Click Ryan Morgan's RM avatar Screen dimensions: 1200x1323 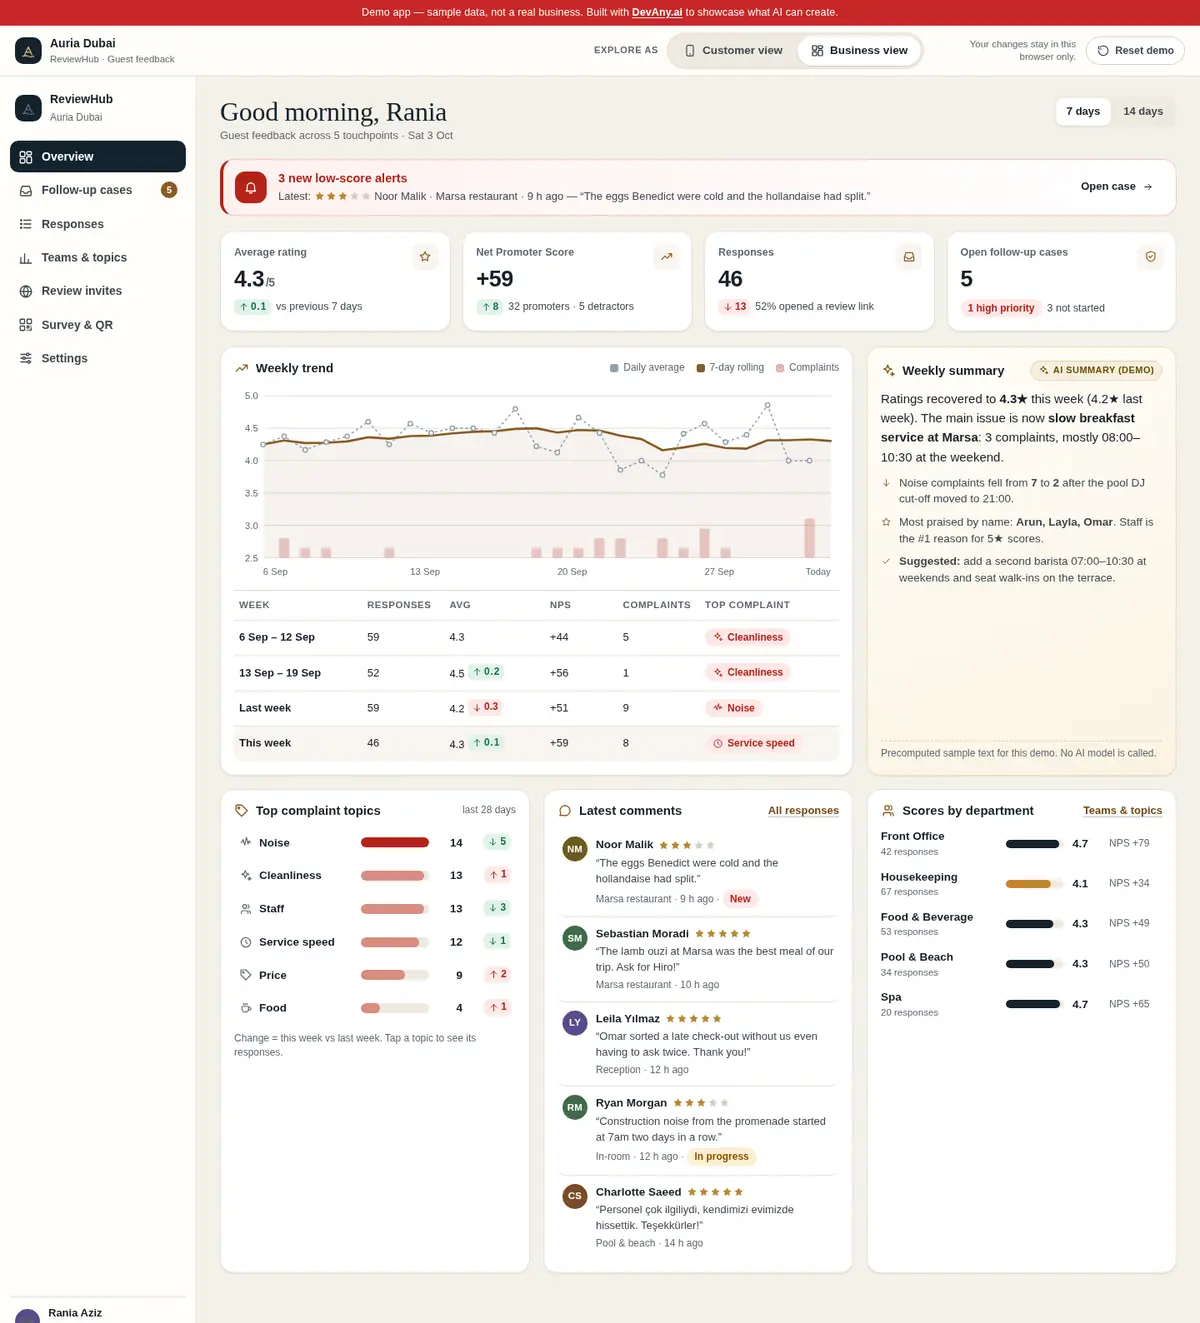point(575,1107)
